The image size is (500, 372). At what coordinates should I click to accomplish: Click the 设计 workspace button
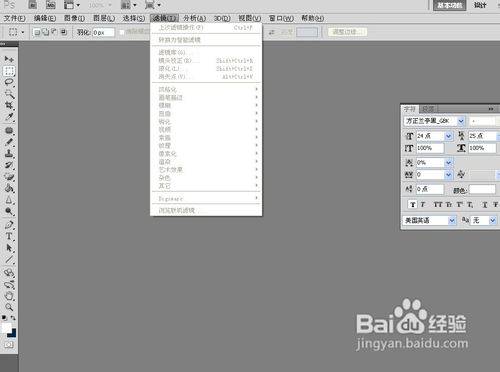click(x=480, y=5)
